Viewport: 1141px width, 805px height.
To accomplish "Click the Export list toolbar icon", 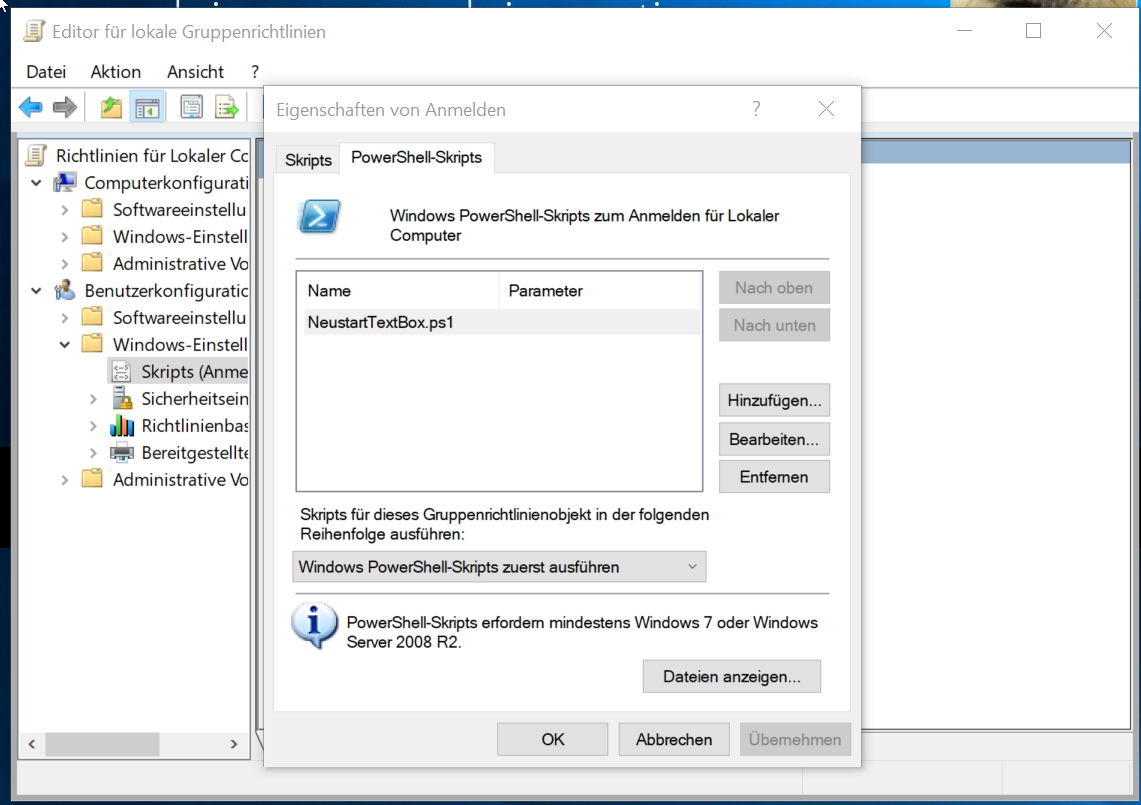I will [x=227, y=108].
